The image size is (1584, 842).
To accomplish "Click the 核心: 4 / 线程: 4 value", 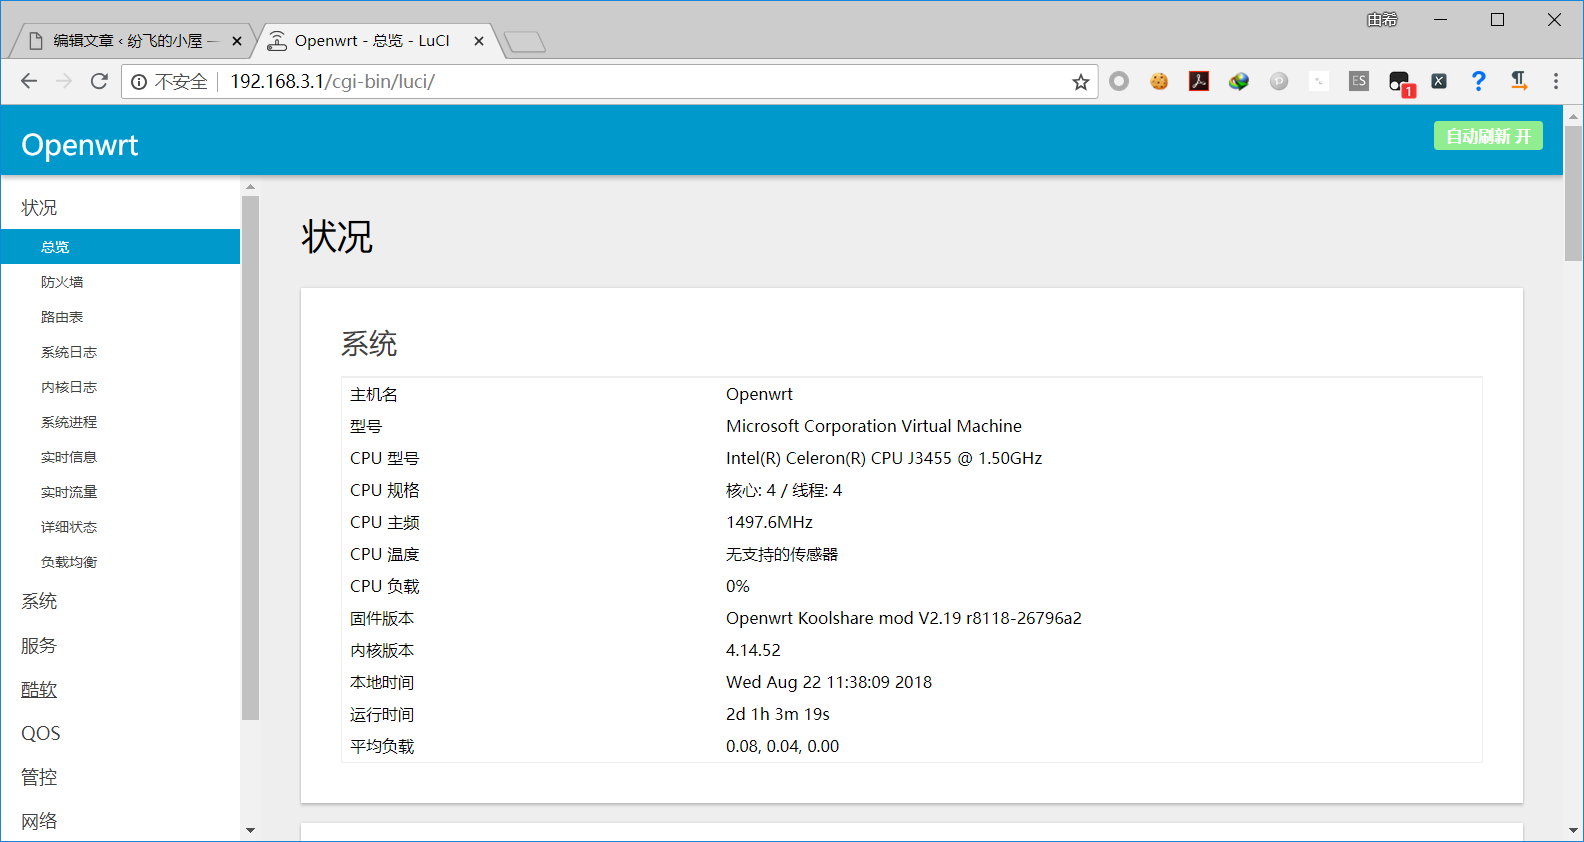I will [x=784, y=490].
